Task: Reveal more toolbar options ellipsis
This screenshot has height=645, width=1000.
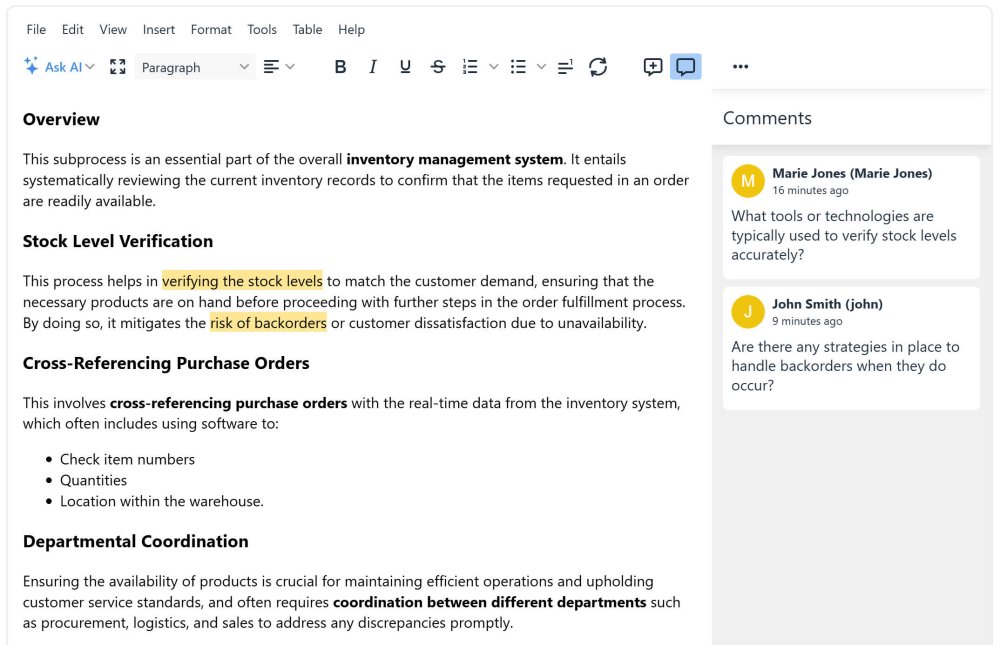Action: pyautogui.click(x=740, y=67)
